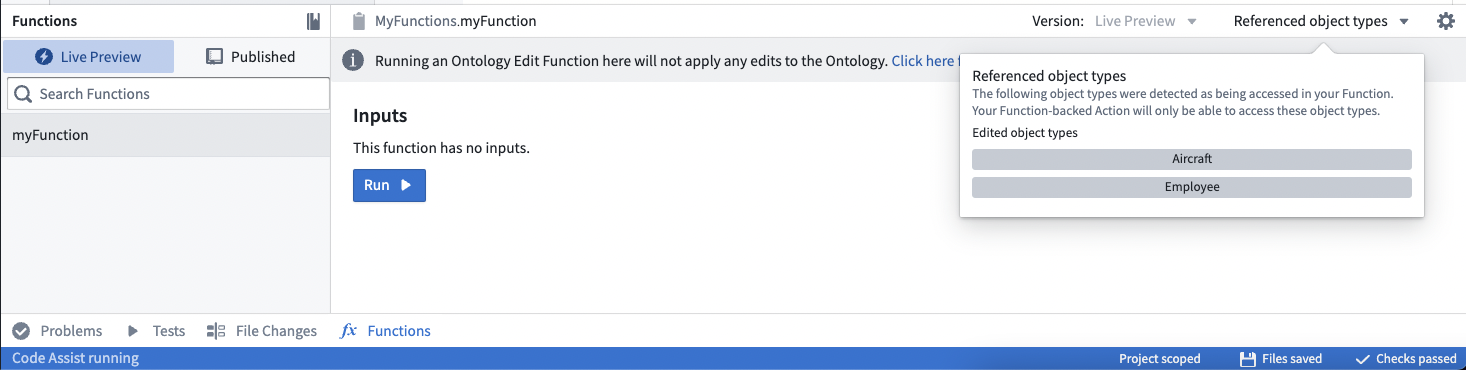
Task: Switch to Live Preview mode
Action: 88,57
